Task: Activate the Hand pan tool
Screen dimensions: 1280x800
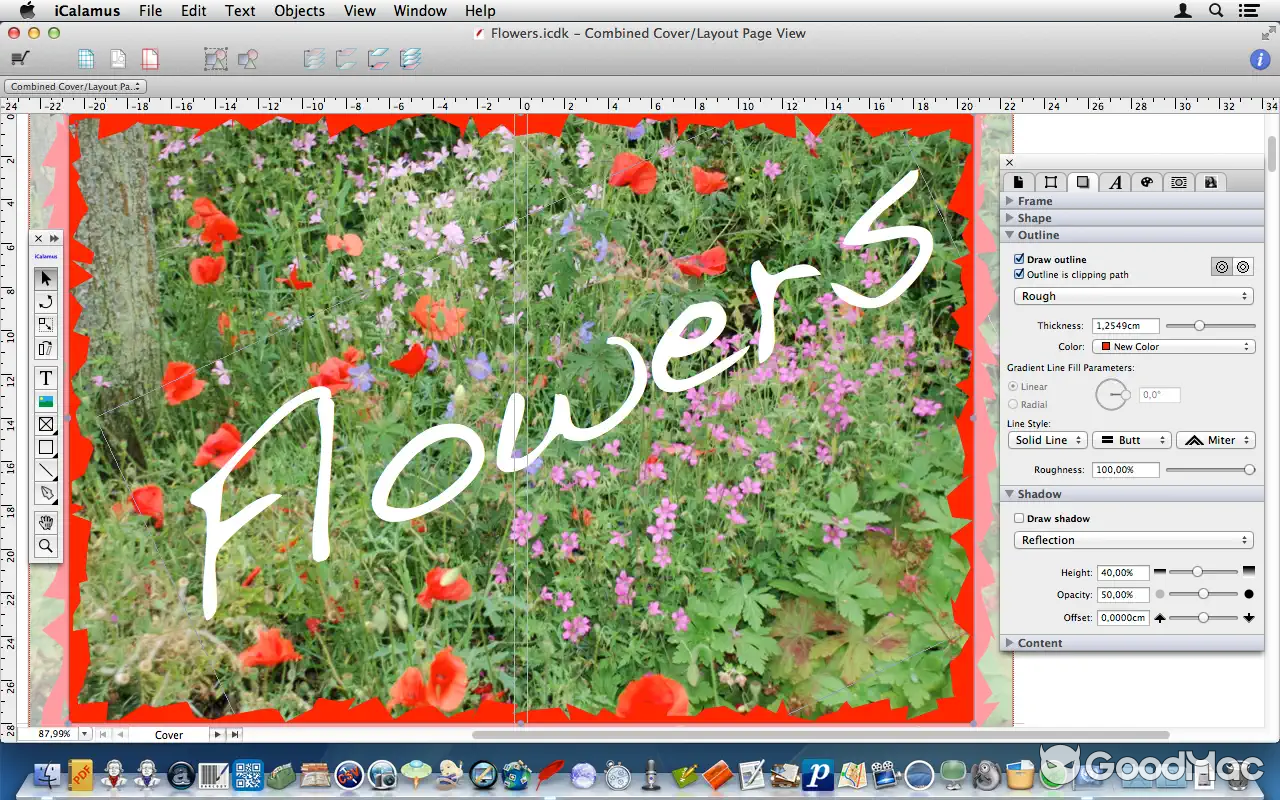Action: [x=46, y=522]
